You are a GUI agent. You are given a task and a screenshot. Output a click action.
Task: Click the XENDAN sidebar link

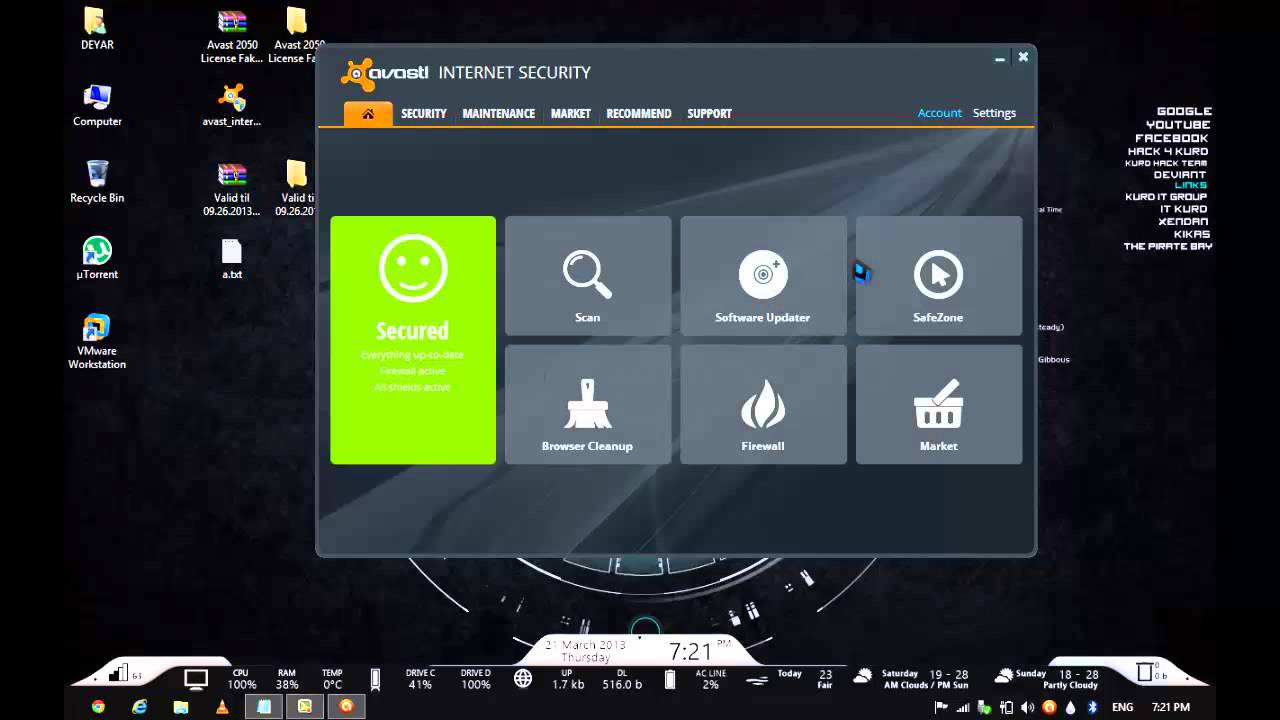coord(1183,222)
